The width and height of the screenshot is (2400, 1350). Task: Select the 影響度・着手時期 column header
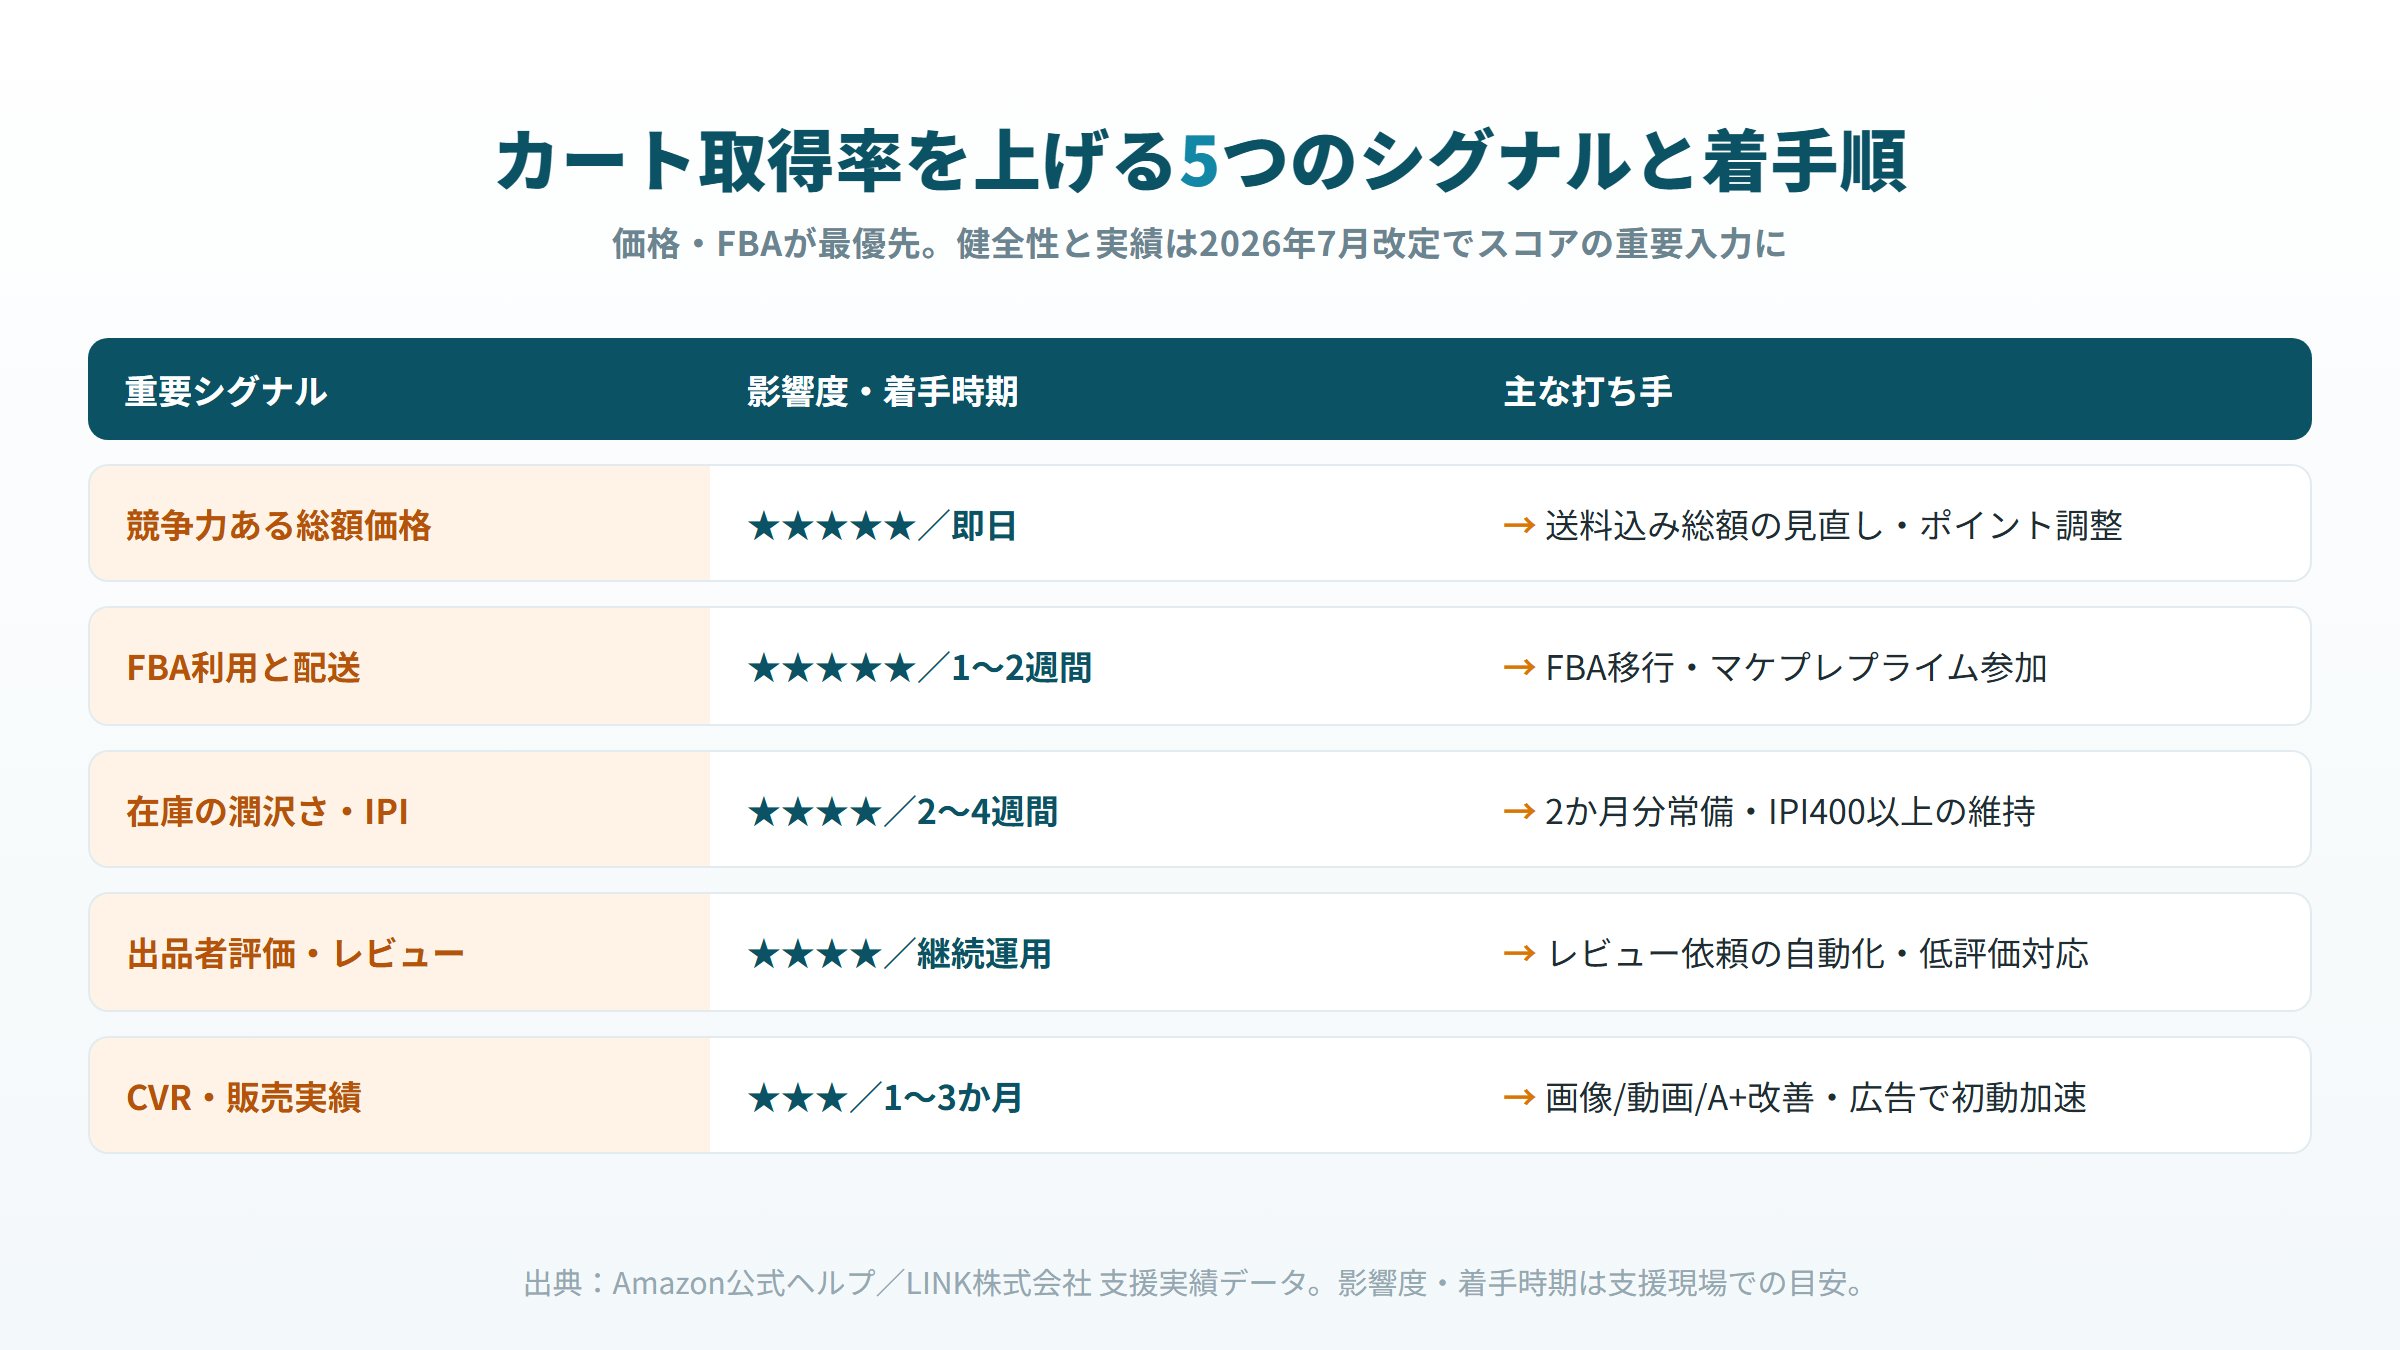[882, 391]
